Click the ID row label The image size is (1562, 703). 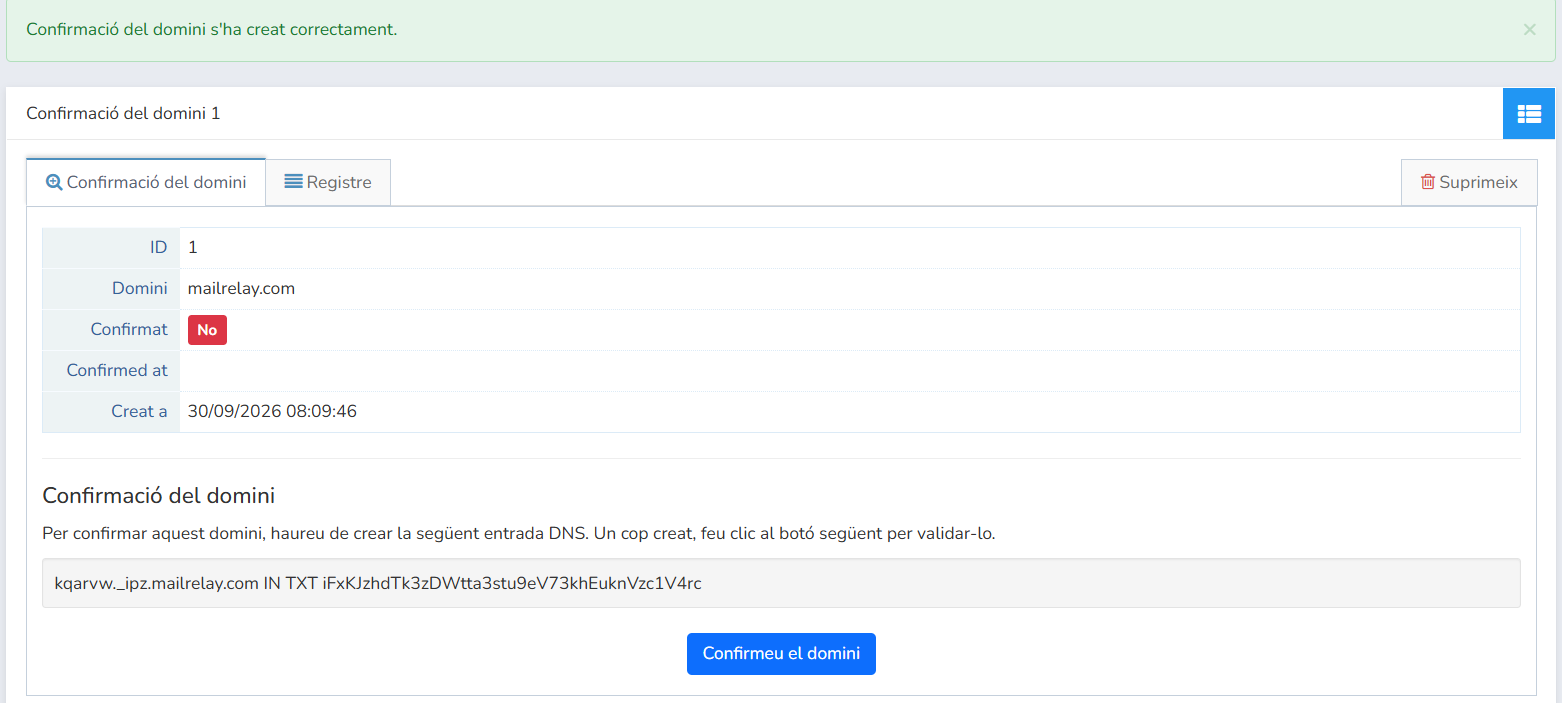(x=157, y=248)
